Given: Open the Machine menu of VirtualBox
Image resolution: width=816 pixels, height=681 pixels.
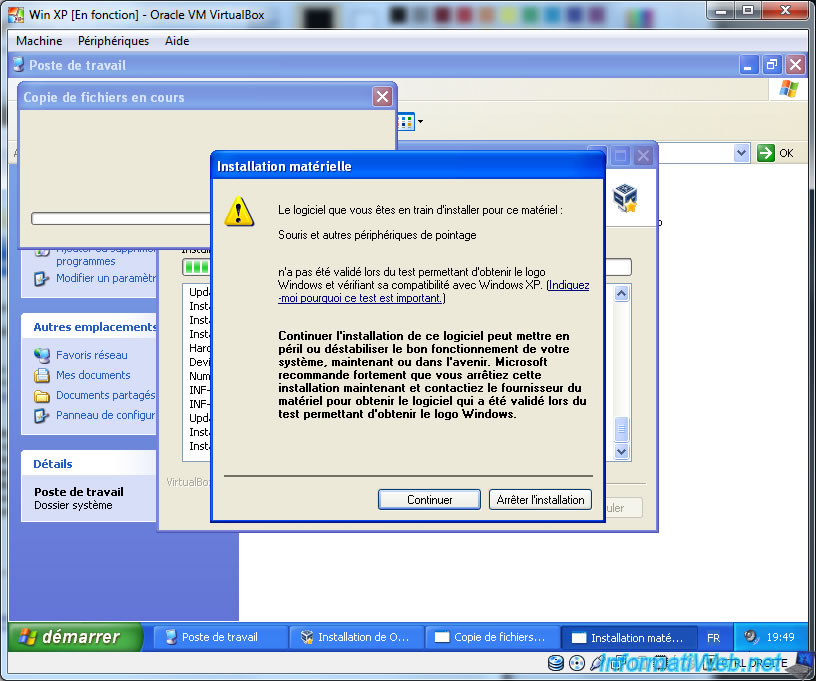Looking at the screenshot, I should (x=39, y=41).
